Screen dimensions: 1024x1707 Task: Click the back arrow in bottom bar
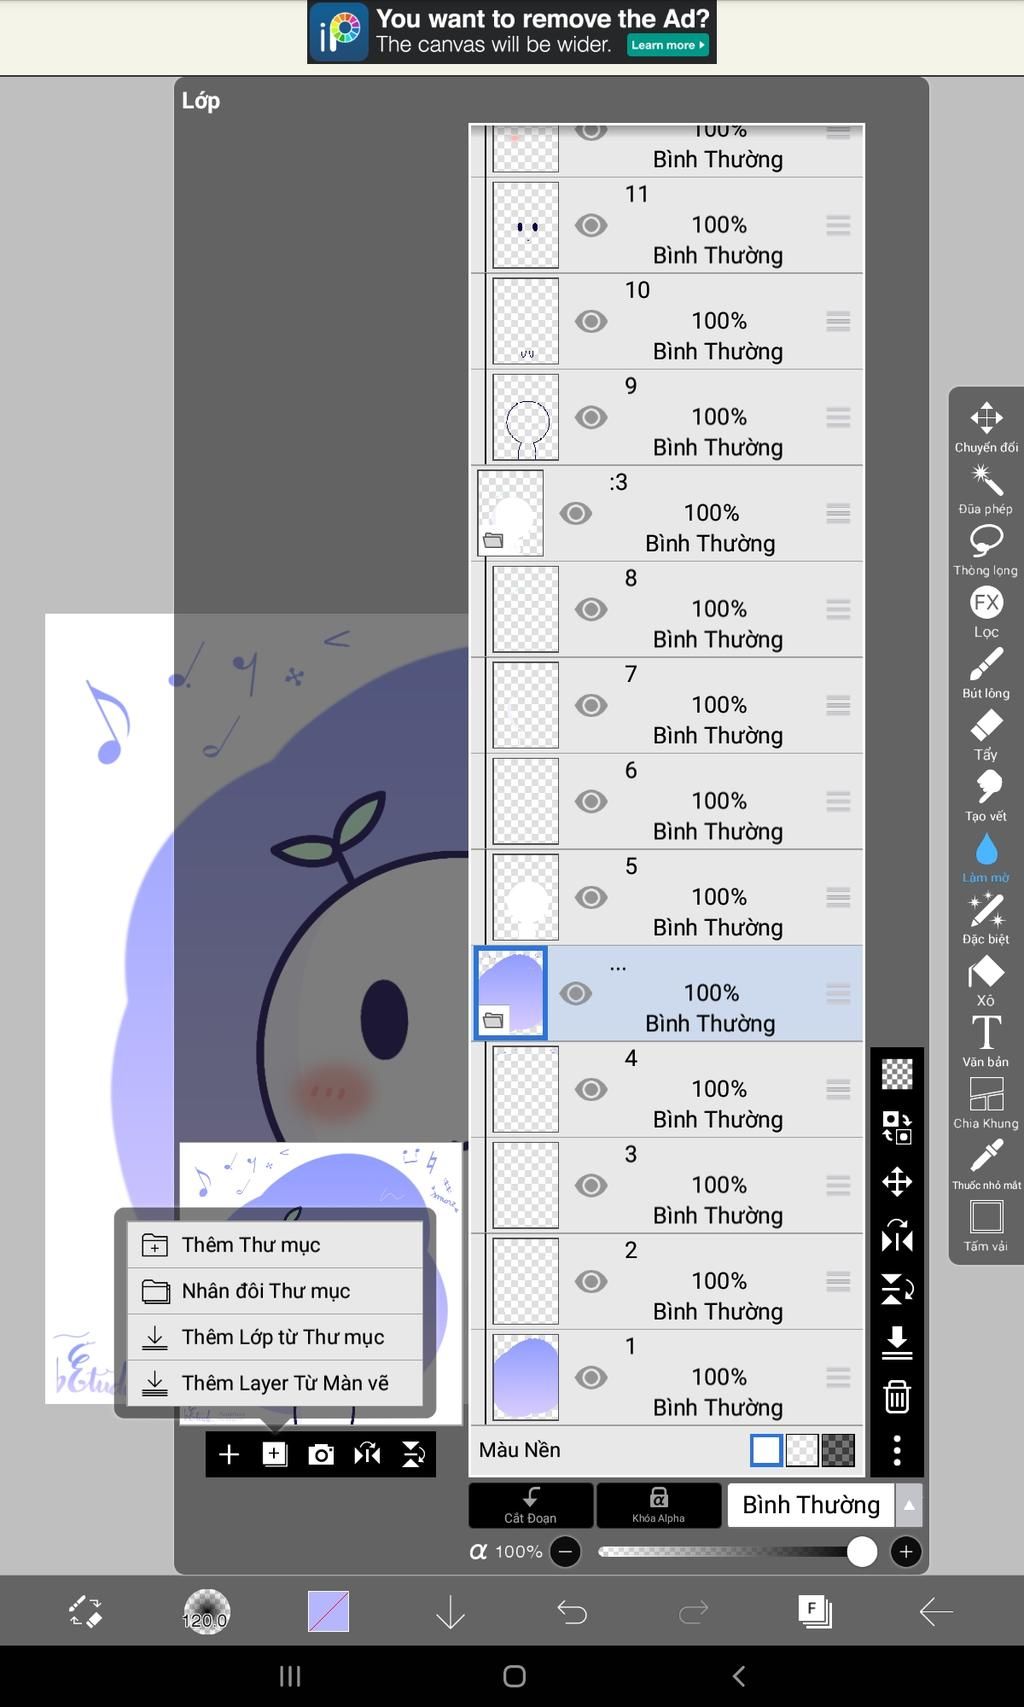point(936,1612)
